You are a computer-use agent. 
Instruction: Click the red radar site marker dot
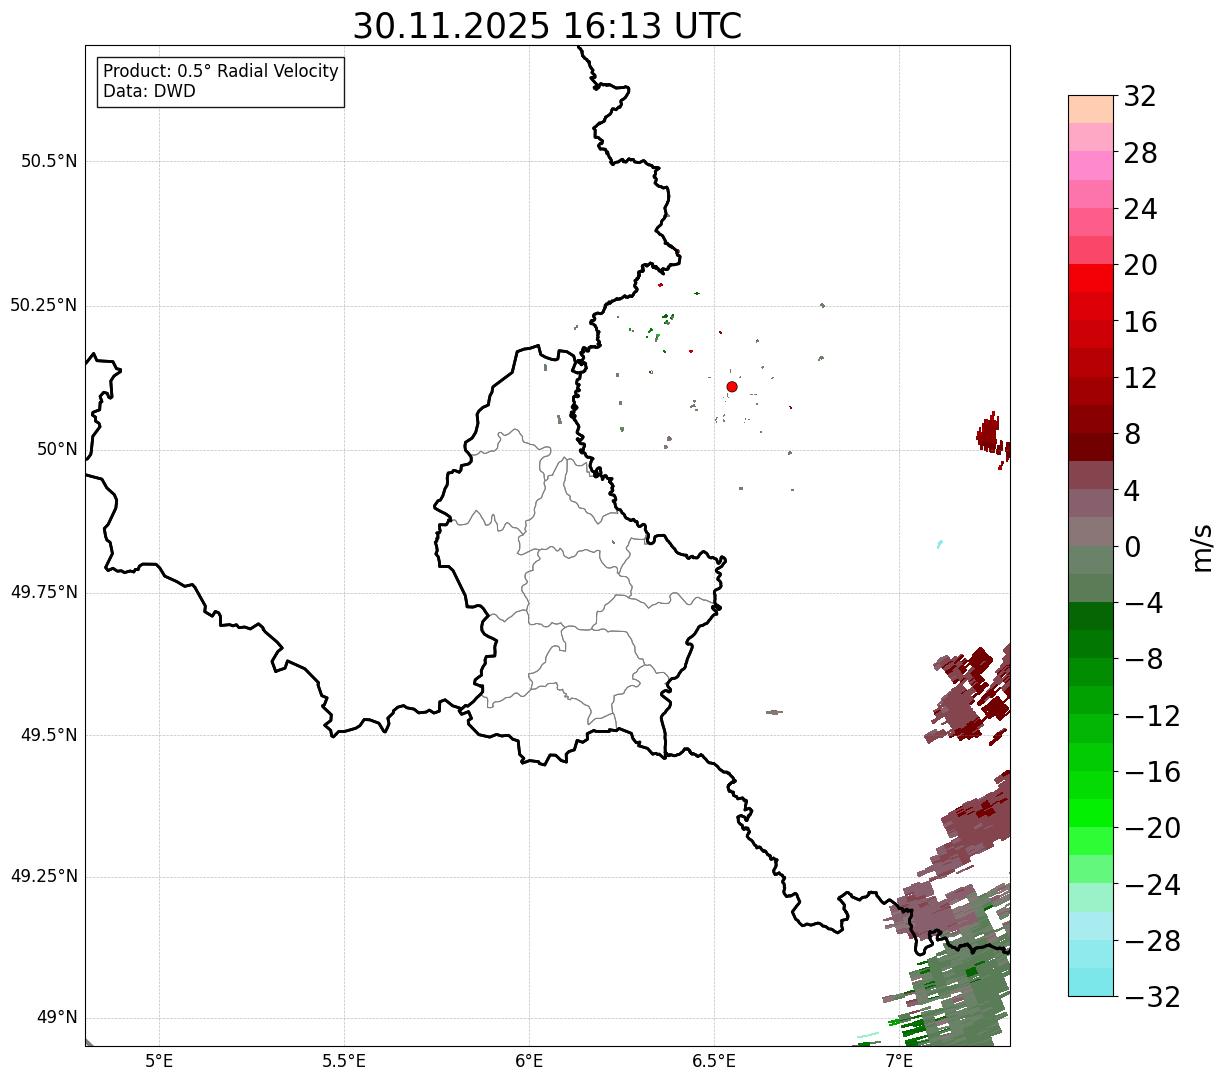(732, 386)
